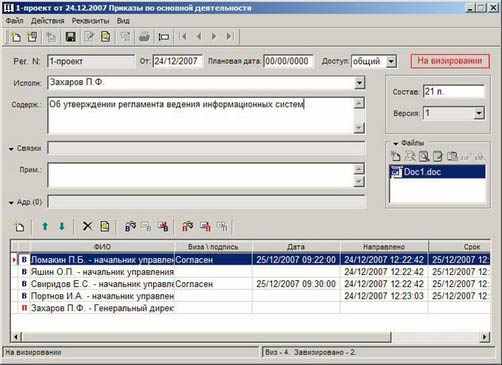Image resolution: width=502 pixels, height=365 pixels.
Task: Click the Состав field showing 21 л.
Action: click(453, 91)
